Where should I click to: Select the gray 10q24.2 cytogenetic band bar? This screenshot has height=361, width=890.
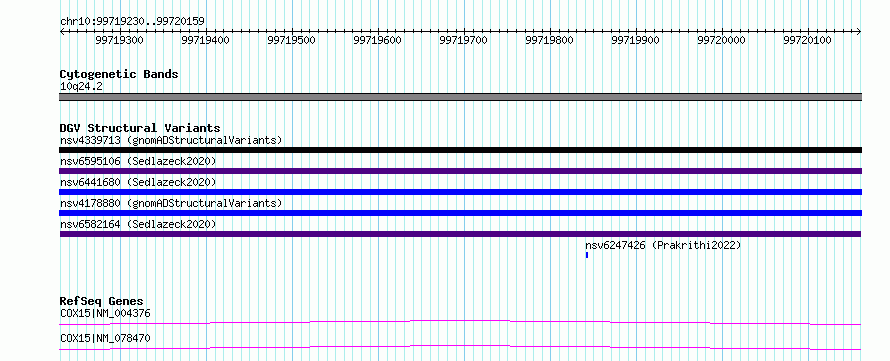[x=460, y=97]
